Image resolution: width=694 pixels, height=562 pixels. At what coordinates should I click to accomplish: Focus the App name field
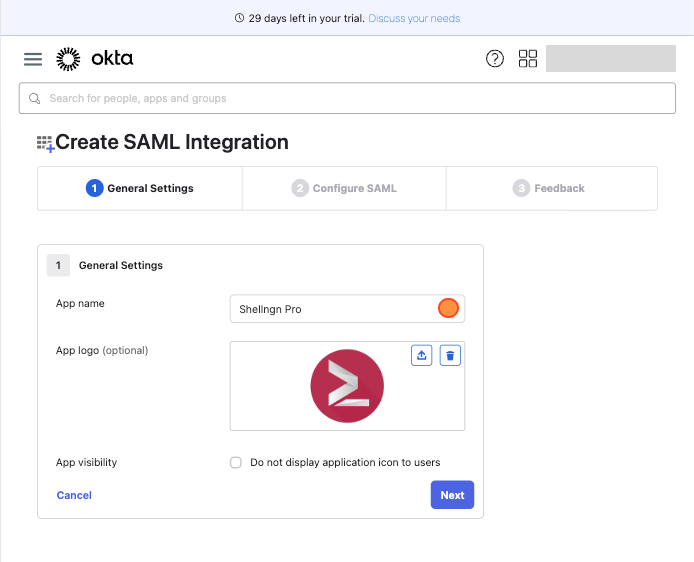click(347, 309)
